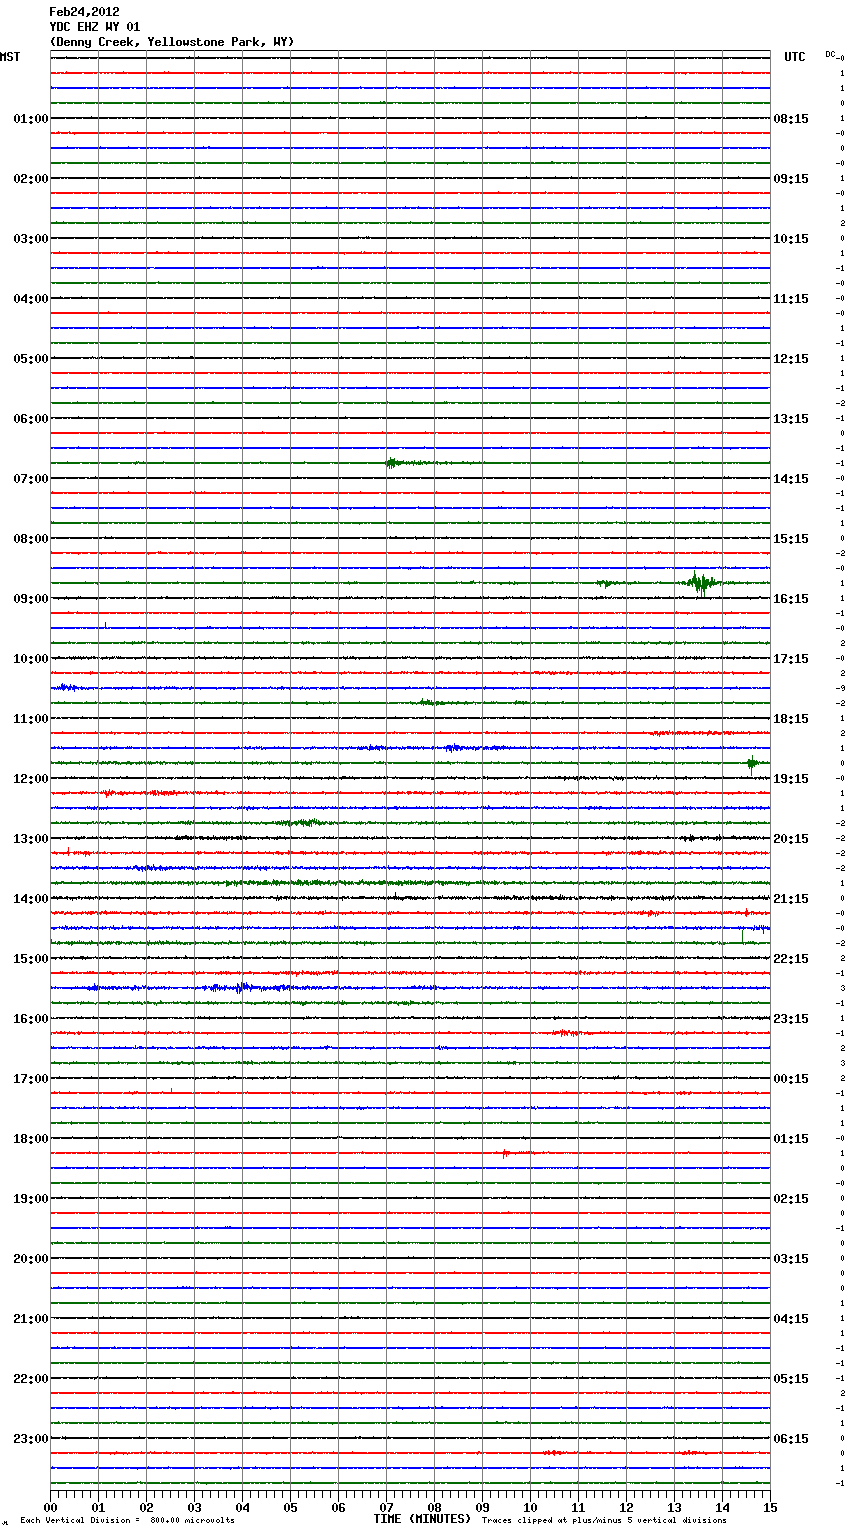The width and height of the screenshot is (850, 1534).
Task: Click the 12:15 UTC time label
Action: [791, 359]
